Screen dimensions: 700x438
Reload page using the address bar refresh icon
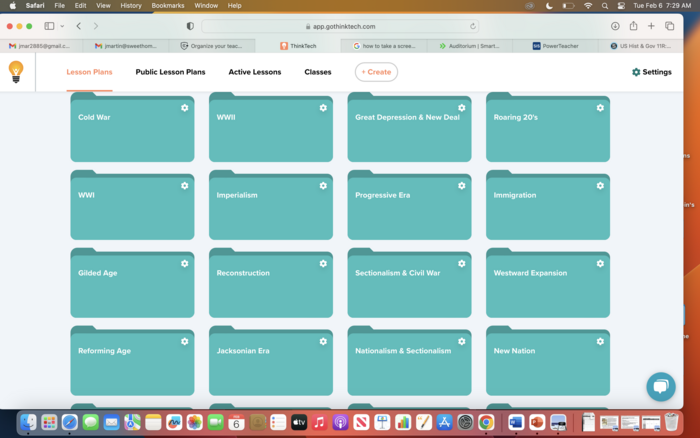pos(473,26)
